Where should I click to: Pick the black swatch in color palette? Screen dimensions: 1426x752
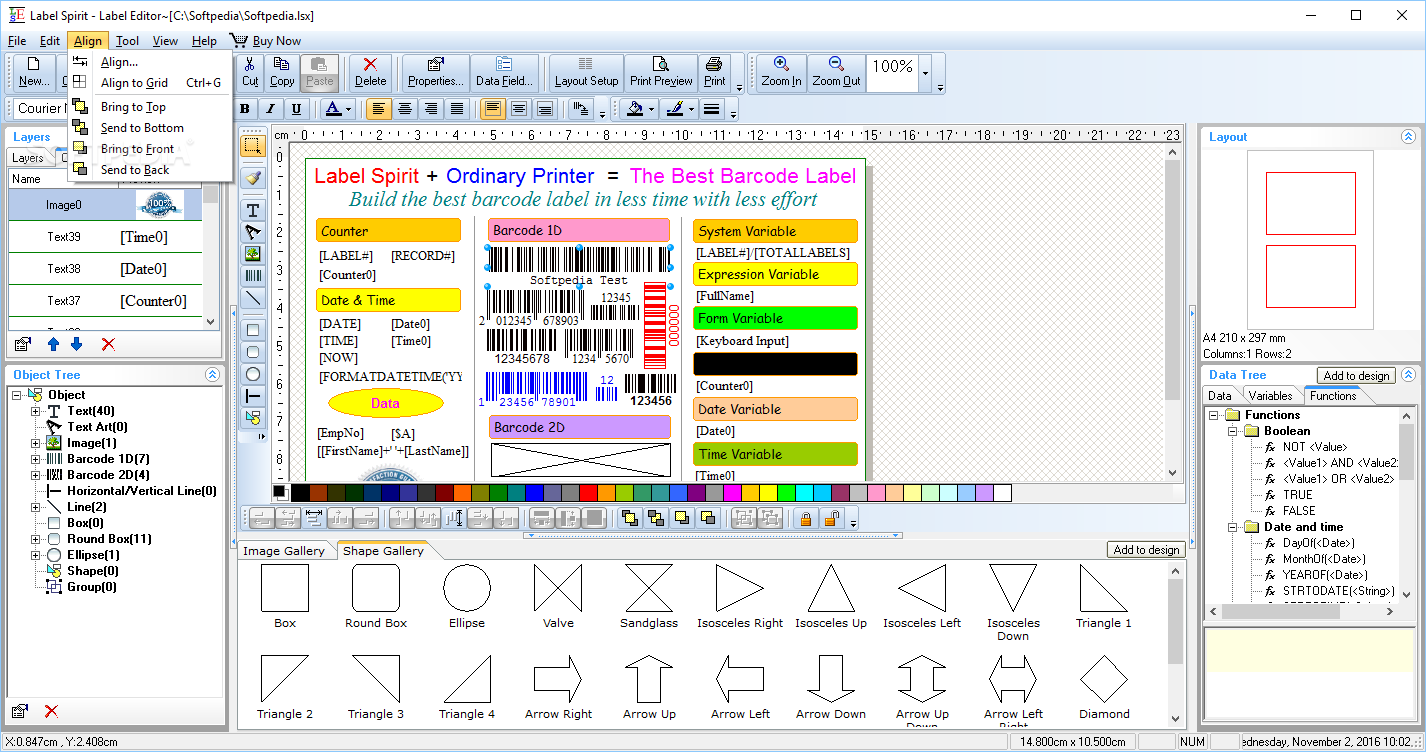pos(300,492)
